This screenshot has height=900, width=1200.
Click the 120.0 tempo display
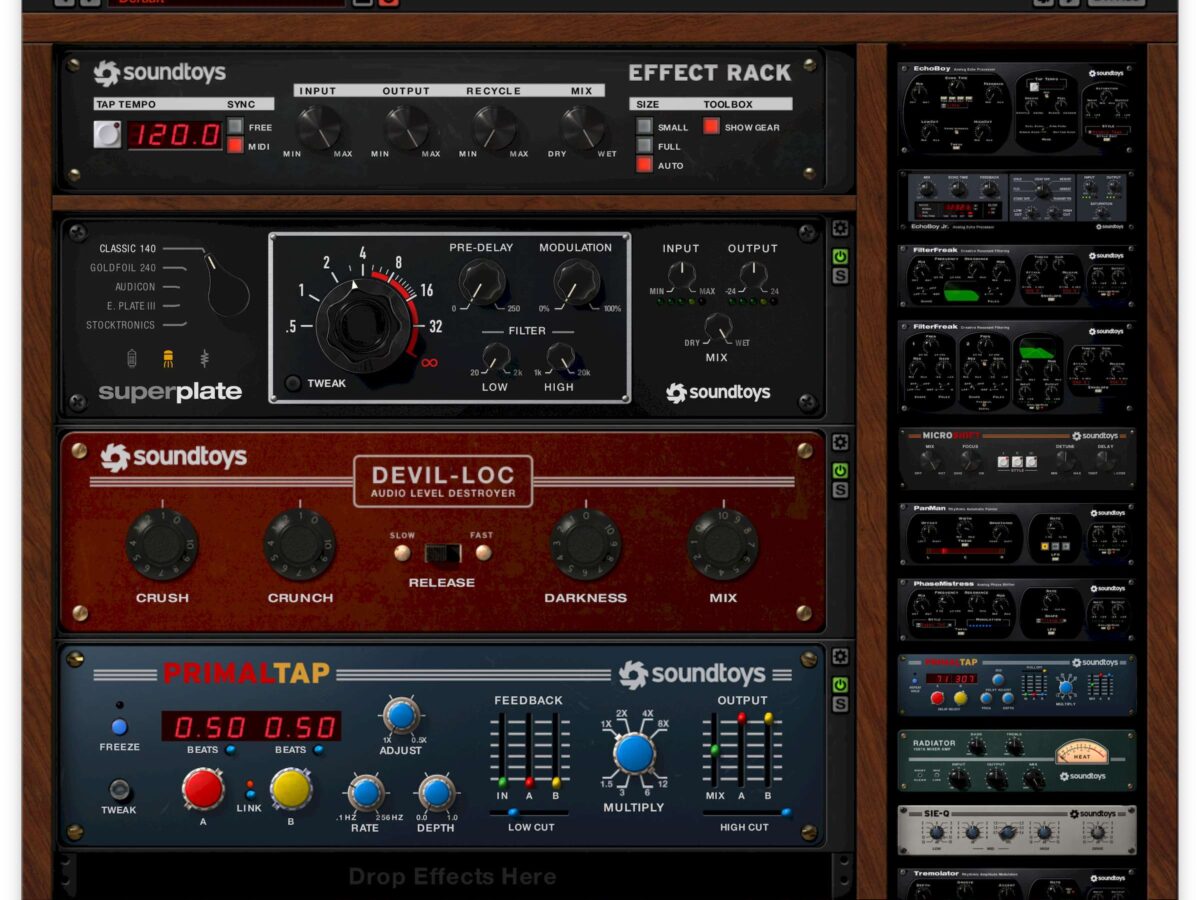click(174, 134)
